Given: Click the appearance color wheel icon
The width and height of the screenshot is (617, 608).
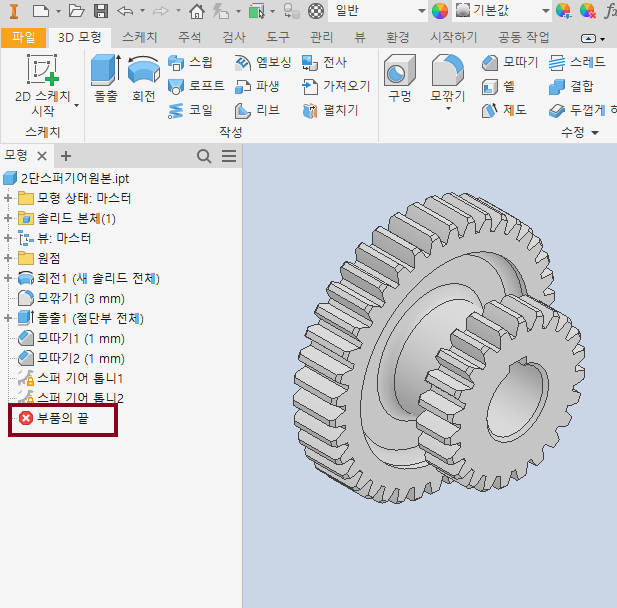Looking at the screenshot, I should click(x=440, y=11).
